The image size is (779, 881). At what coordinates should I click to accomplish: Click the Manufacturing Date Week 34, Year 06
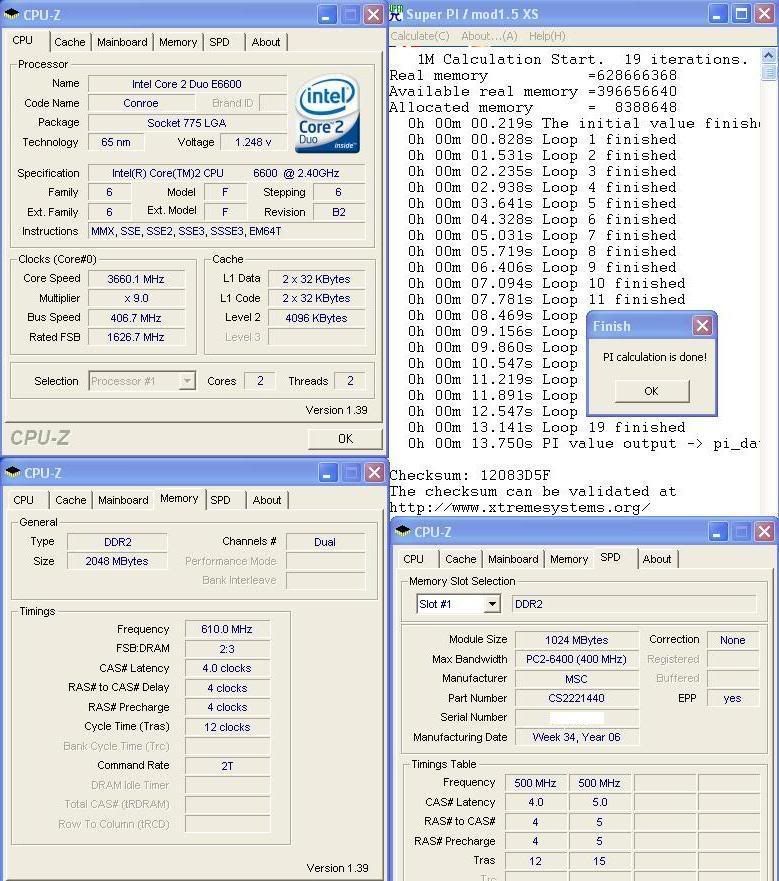coord(577,737)
